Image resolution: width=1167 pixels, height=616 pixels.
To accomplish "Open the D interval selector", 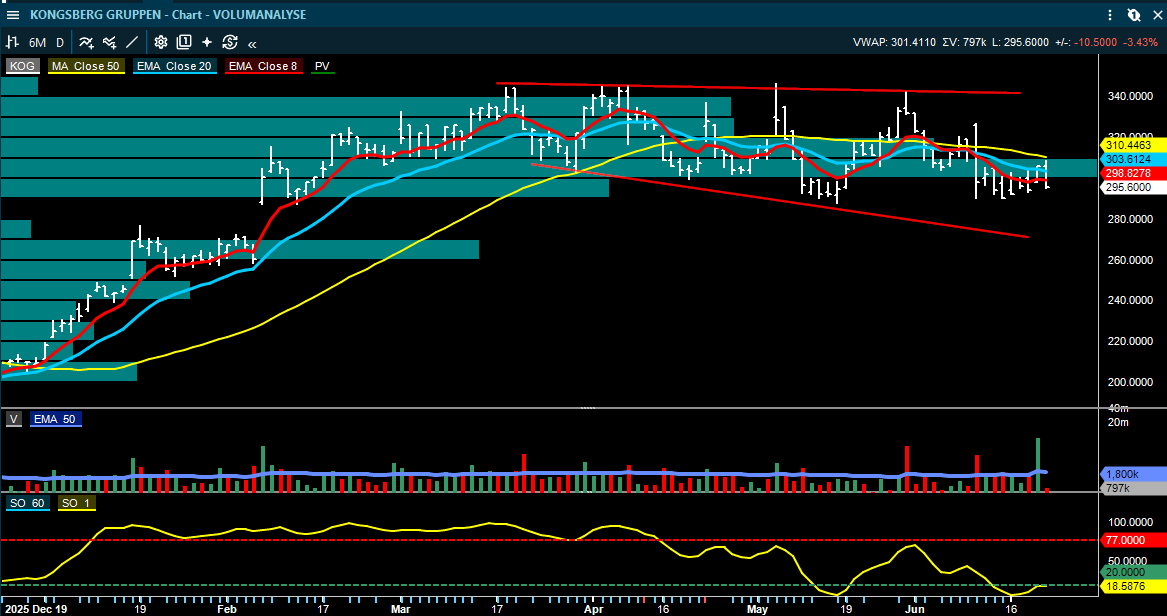I will click(x=60, y=42).
